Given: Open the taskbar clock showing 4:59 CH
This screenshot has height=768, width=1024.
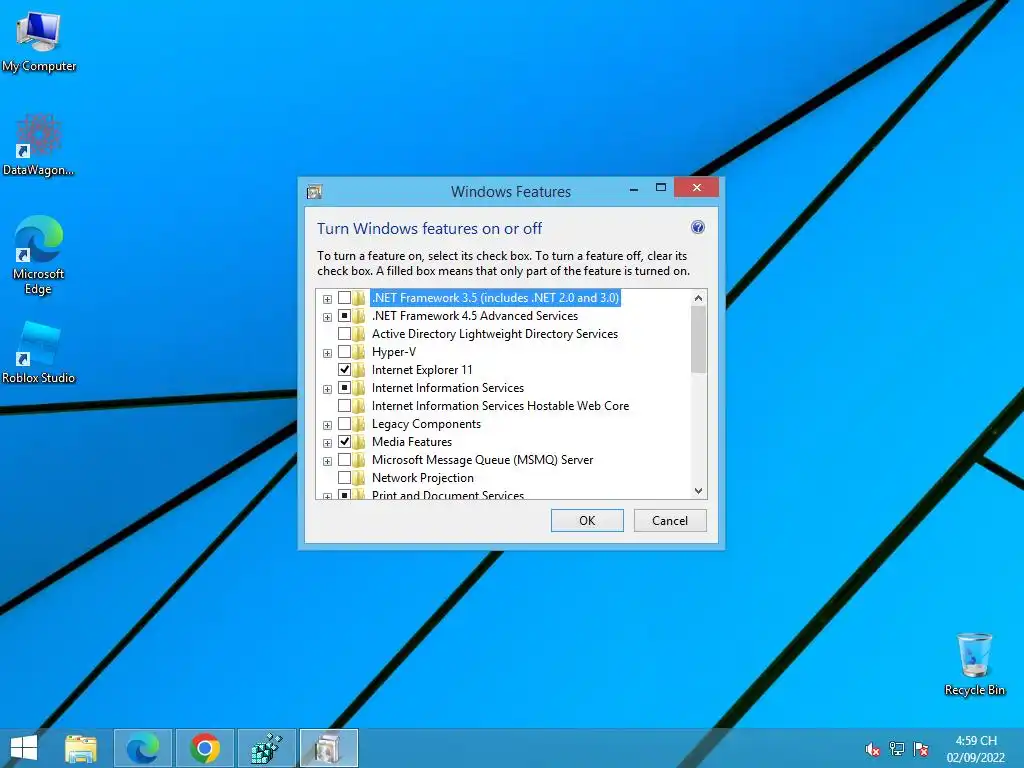Looking at the screenshot, I should (x=976, y=749).
